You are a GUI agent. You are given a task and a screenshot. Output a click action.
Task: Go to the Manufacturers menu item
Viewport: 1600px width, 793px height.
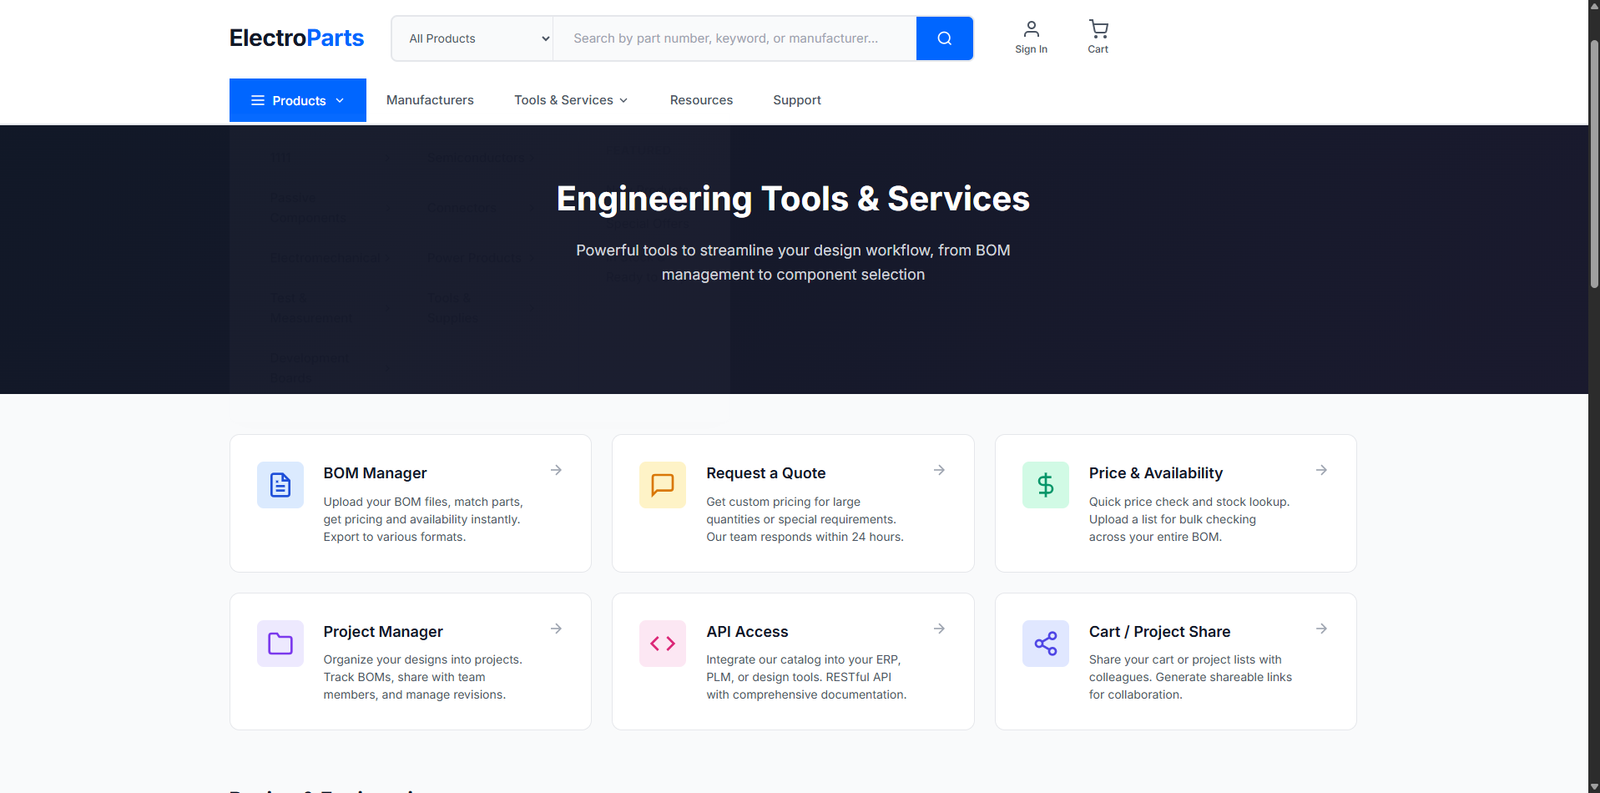430,101
